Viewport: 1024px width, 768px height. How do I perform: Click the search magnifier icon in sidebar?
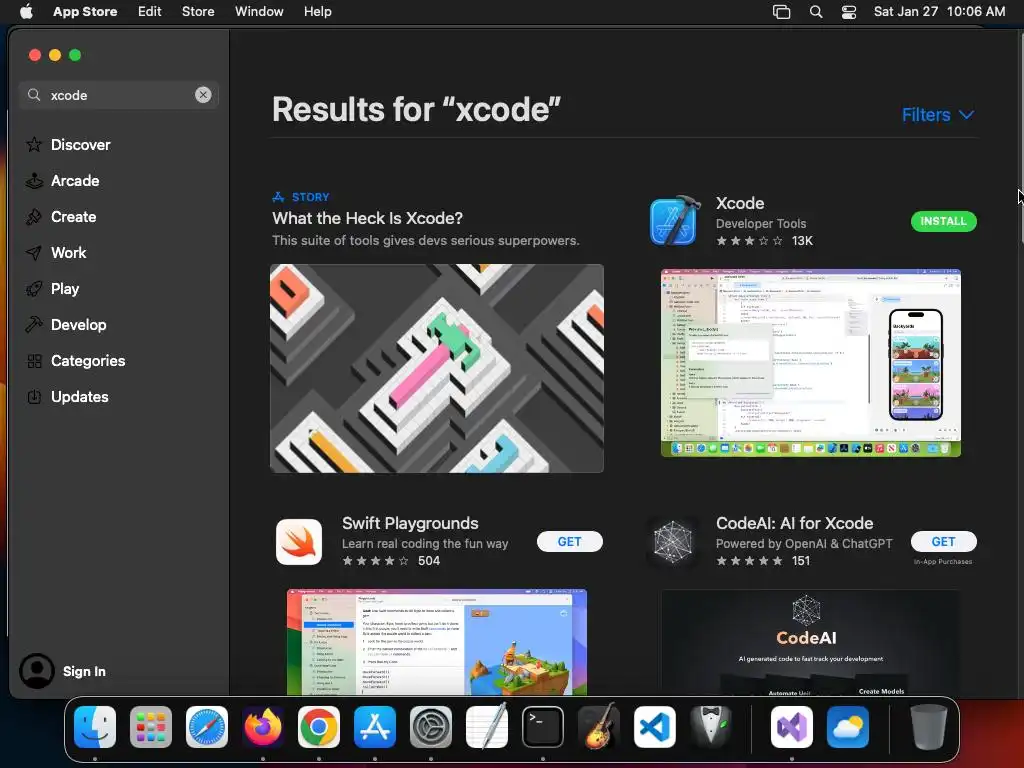(x=34, y=95)
